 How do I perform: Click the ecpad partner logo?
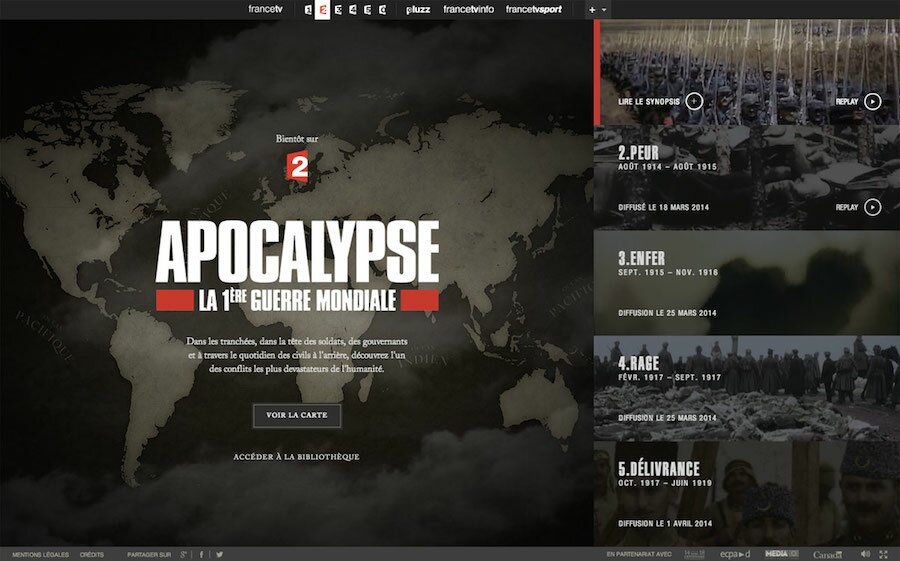(x=735, y=554)
